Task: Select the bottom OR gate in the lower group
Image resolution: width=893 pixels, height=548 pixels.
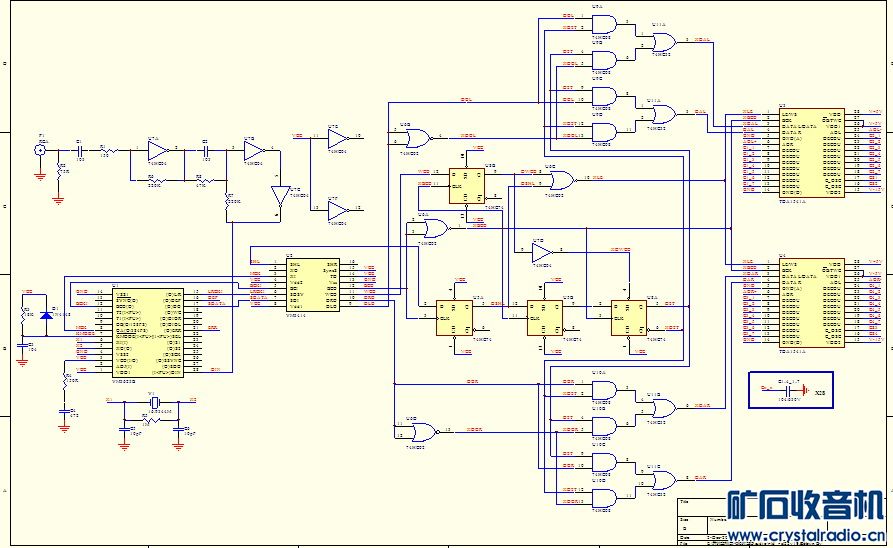Action: pyautogui.click(x=664, y=480)
